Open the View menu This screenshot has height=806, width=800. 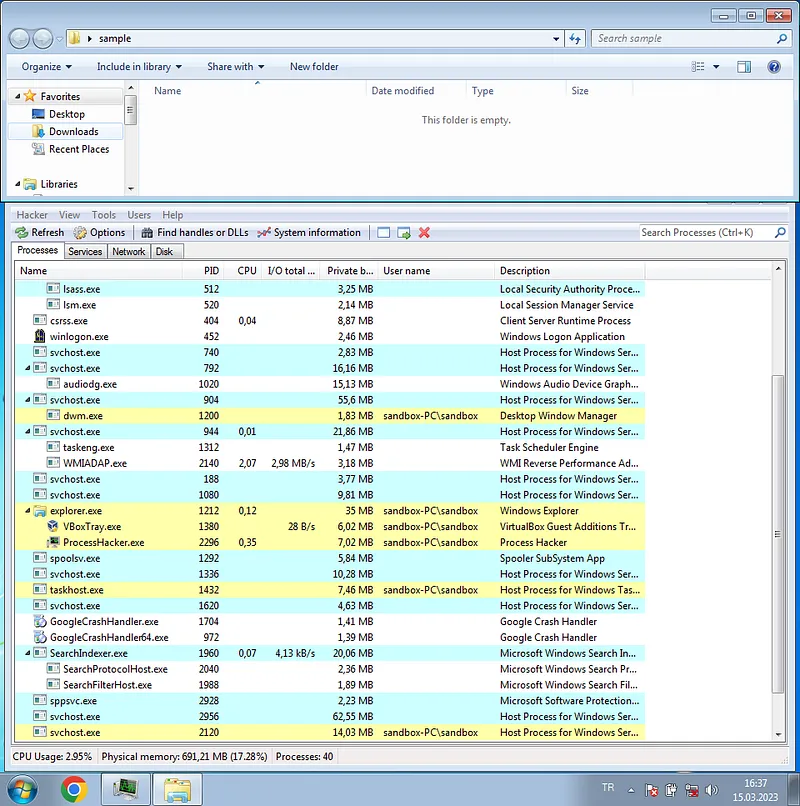point(69,215)
